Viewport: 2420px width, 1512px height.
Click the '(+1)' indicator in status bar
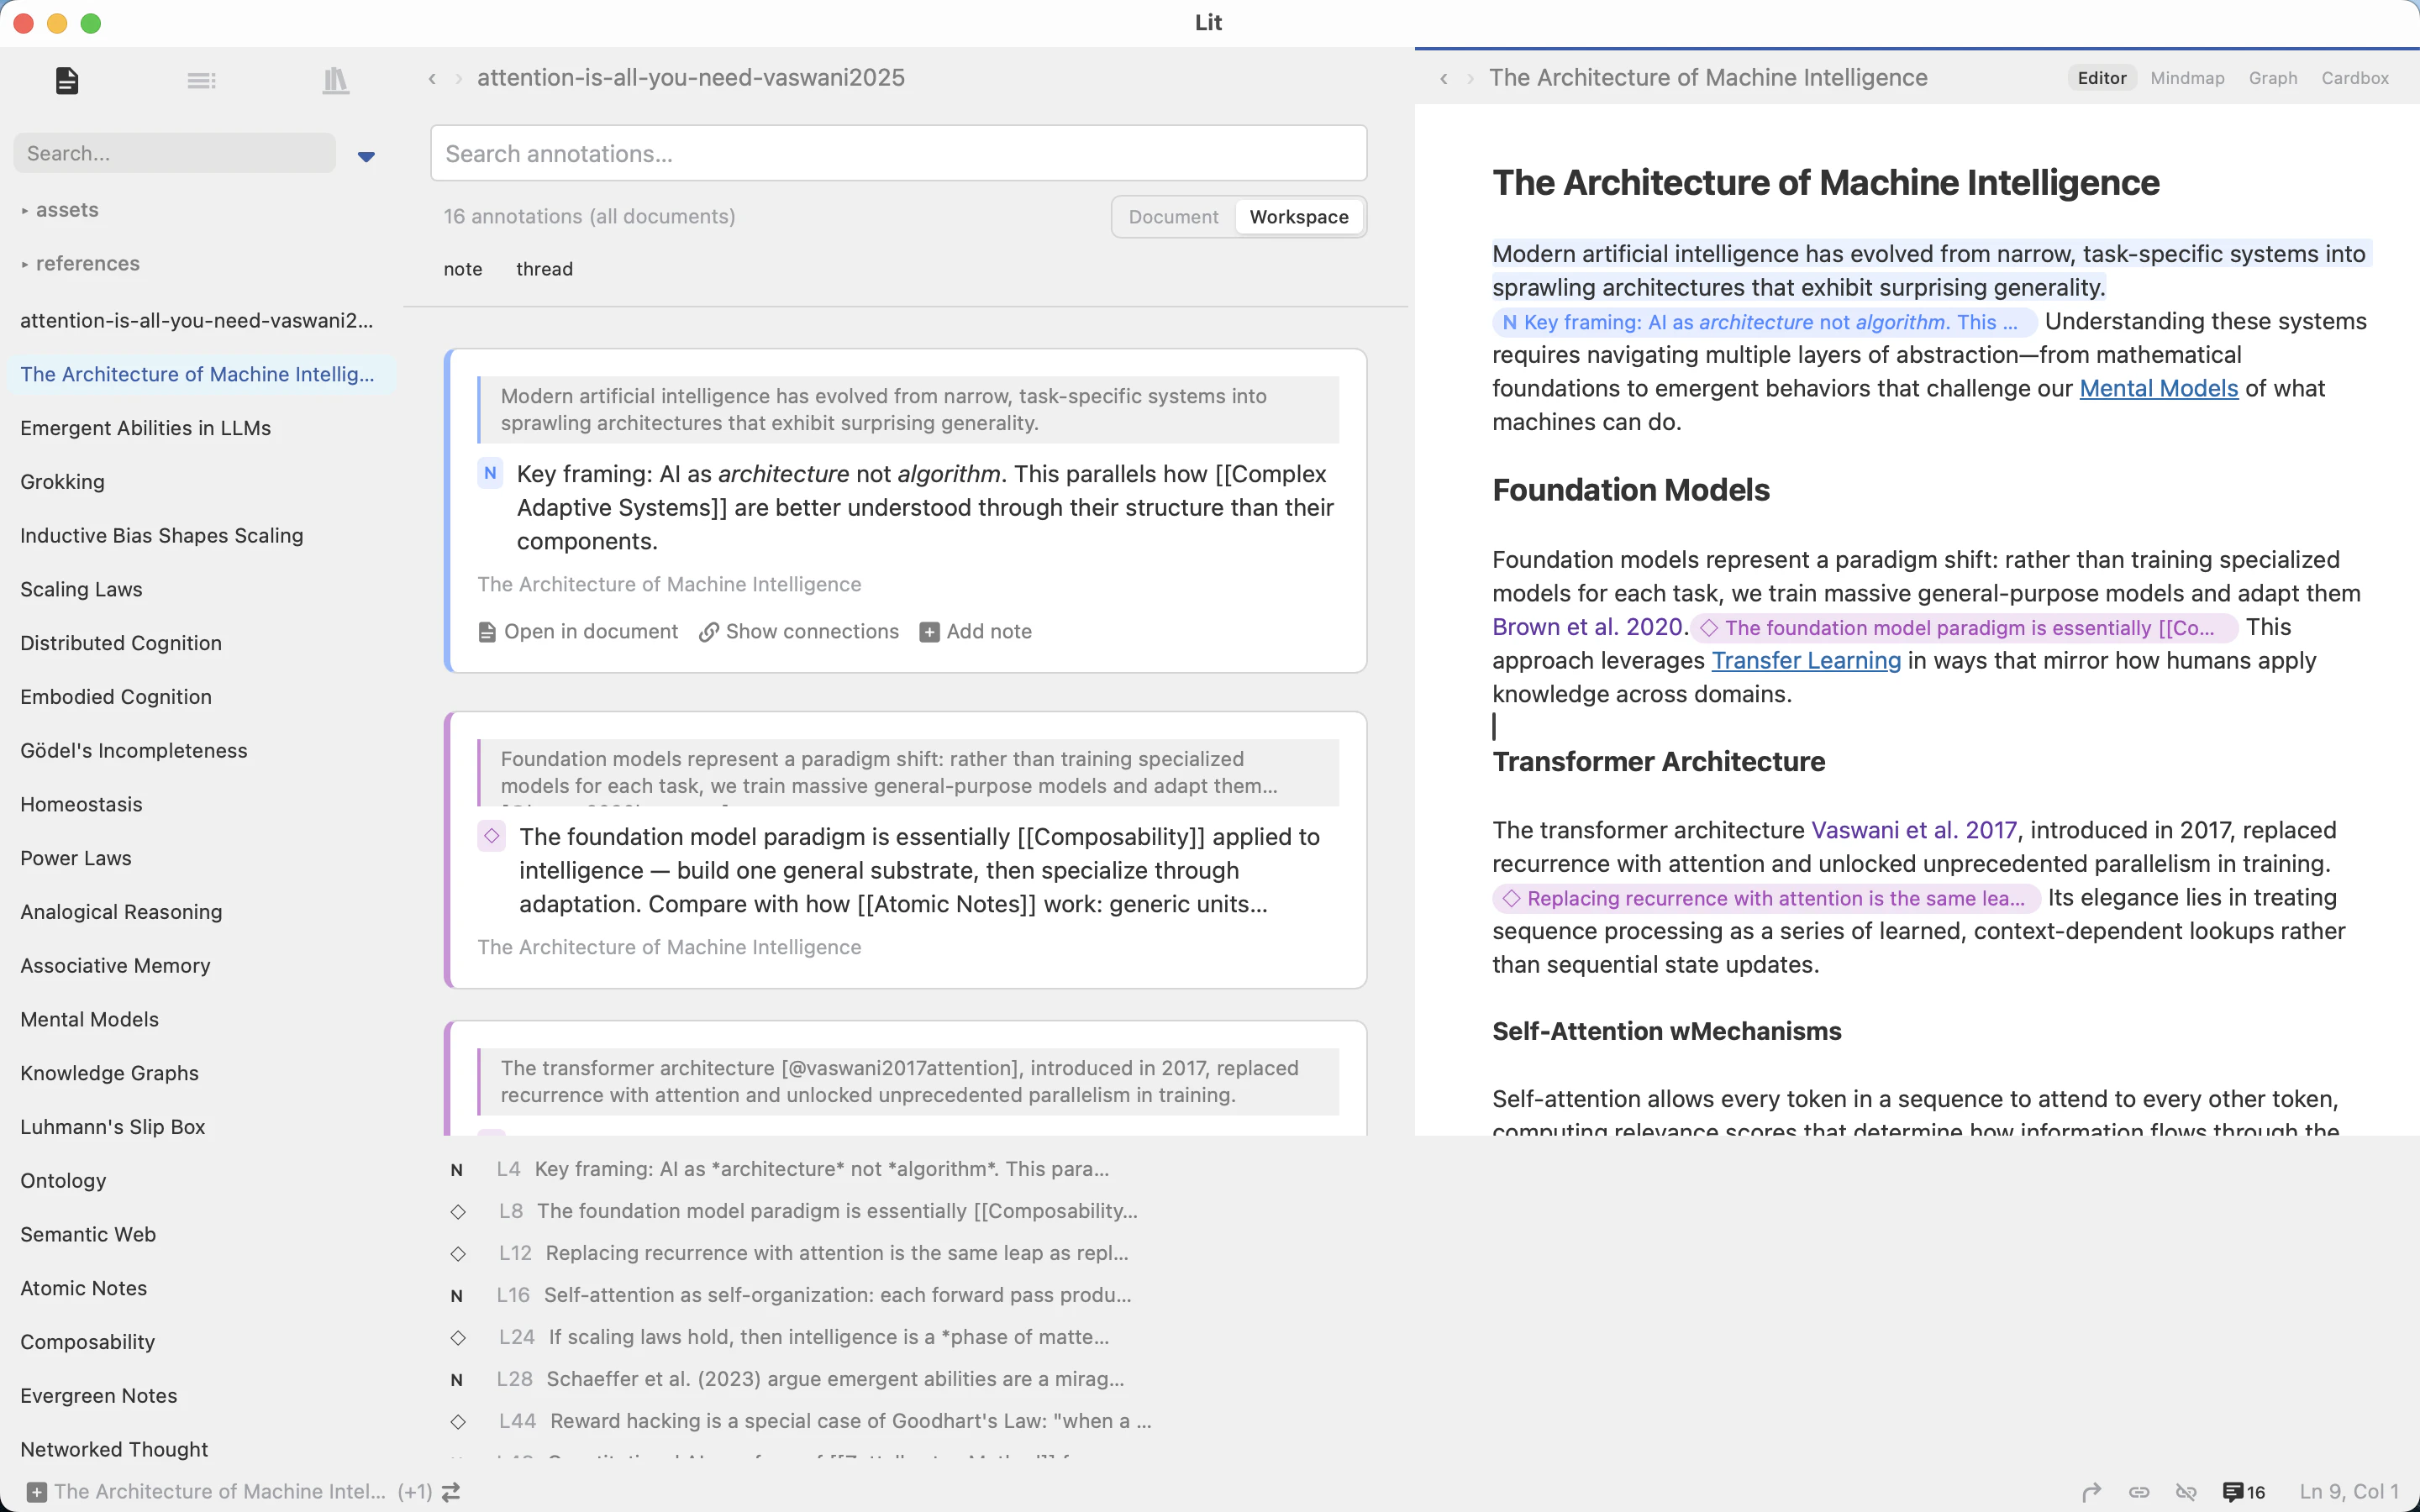(415, 1492)
